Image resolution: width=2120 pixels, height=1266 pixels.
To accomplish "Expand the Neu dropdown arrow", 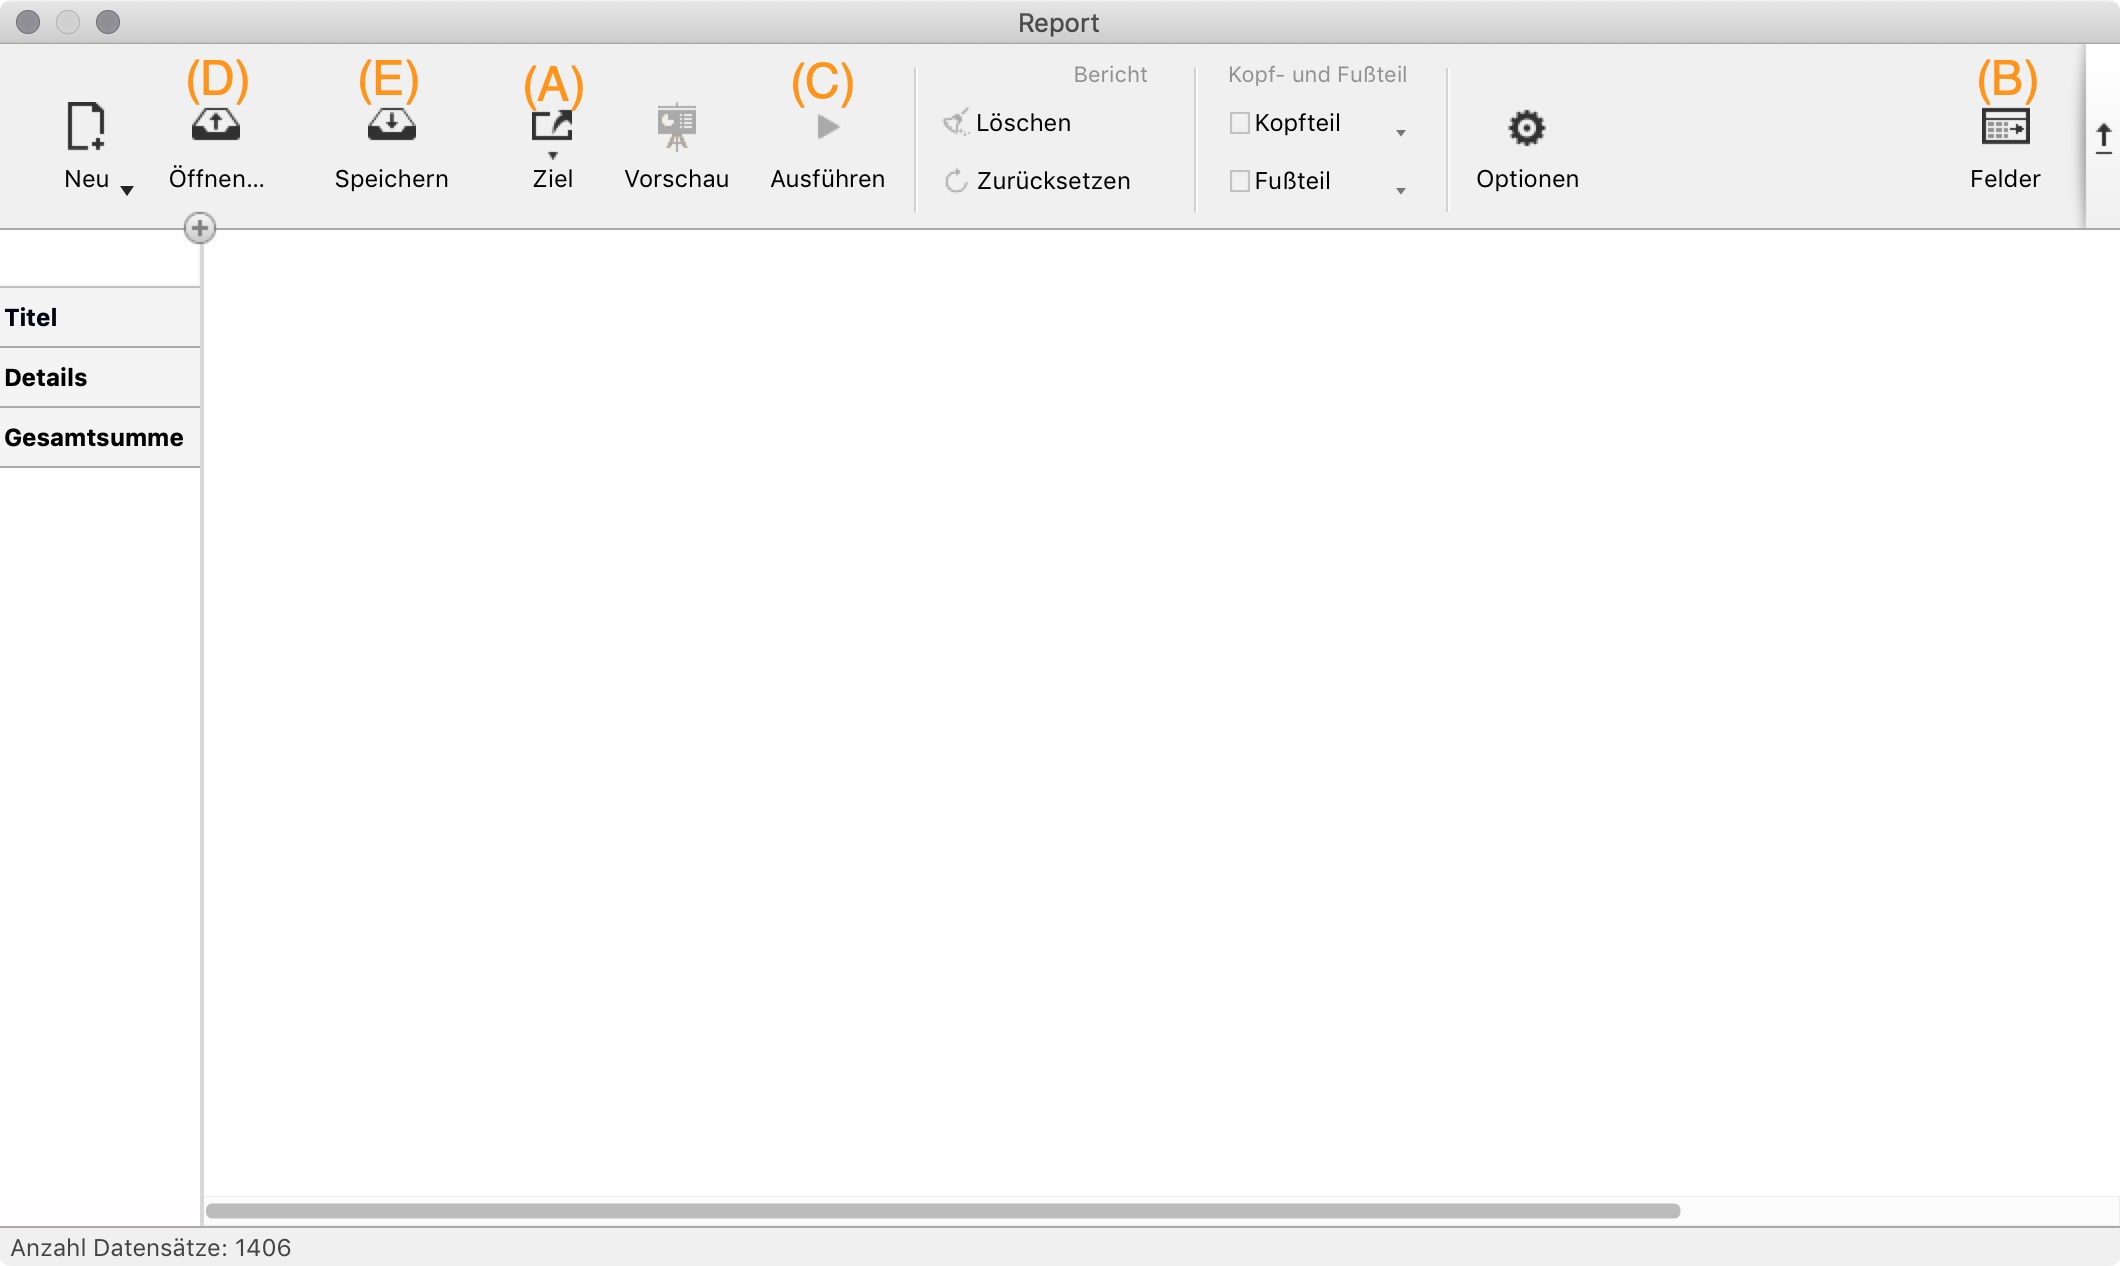I will (x=127, y=190).
